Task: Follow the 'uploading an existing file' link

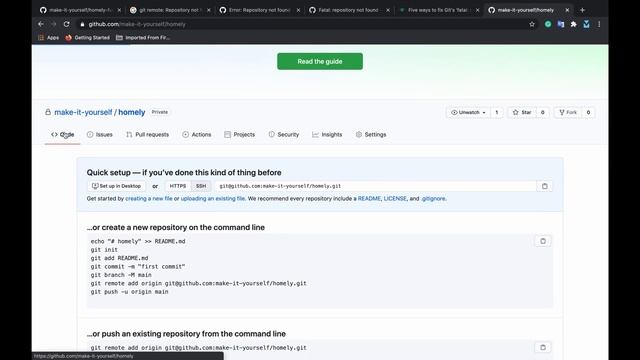Action: [213, 199]
